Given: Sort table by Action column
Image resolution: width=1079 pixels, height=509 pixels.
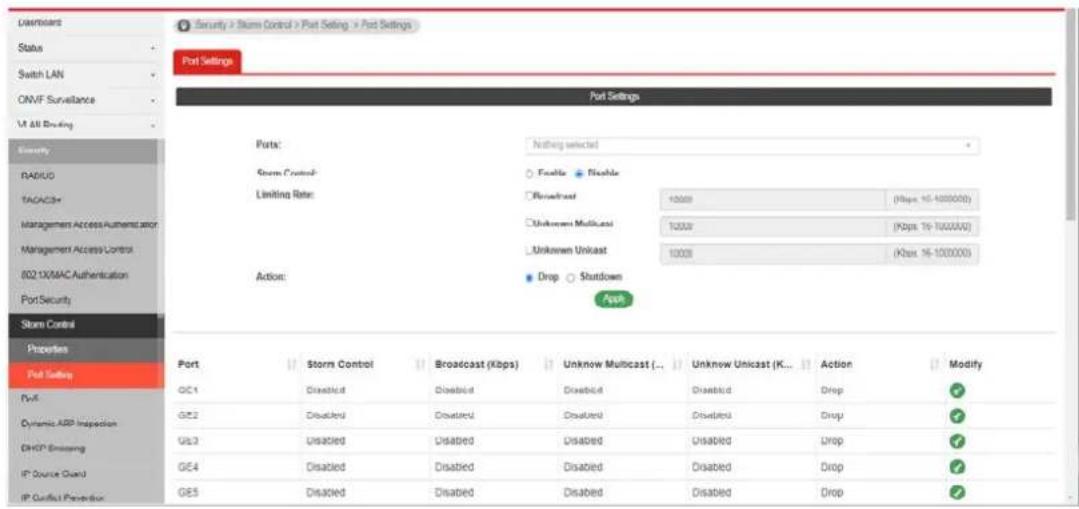Looking at the screenshot, I should [934, 365].
